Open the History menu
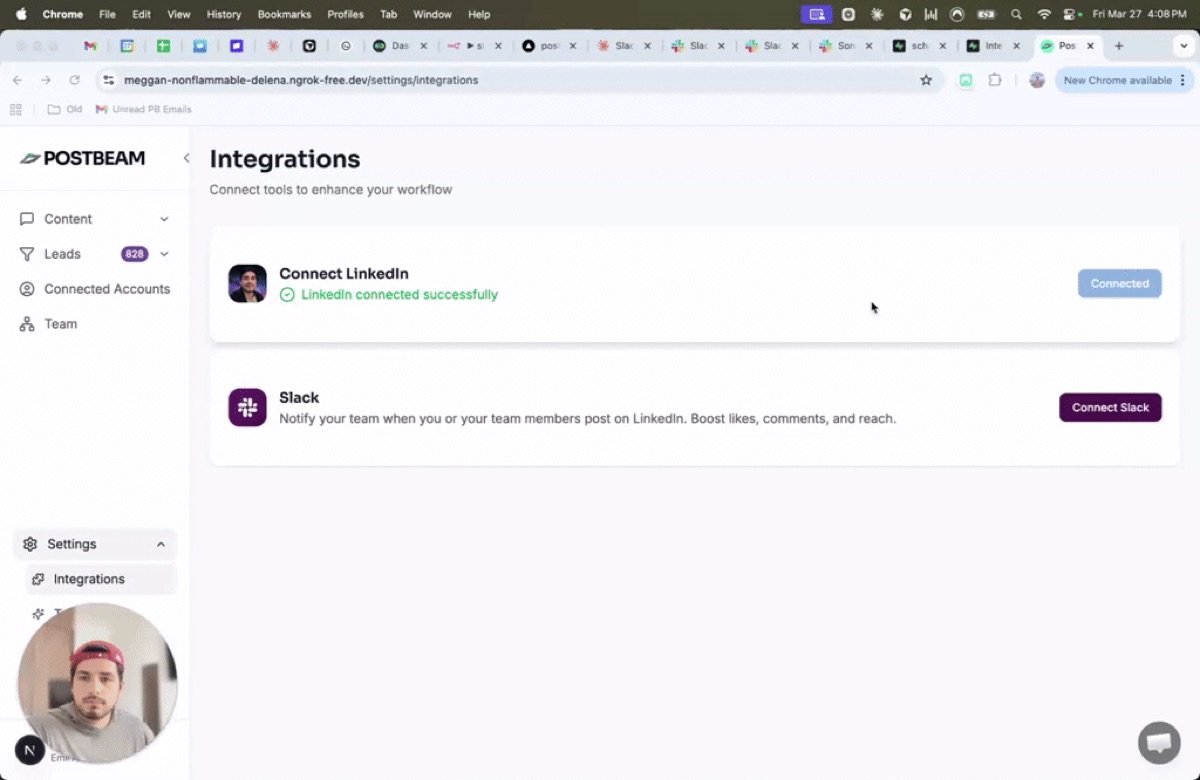This screenshot has width=1200, height=780. 224,14
